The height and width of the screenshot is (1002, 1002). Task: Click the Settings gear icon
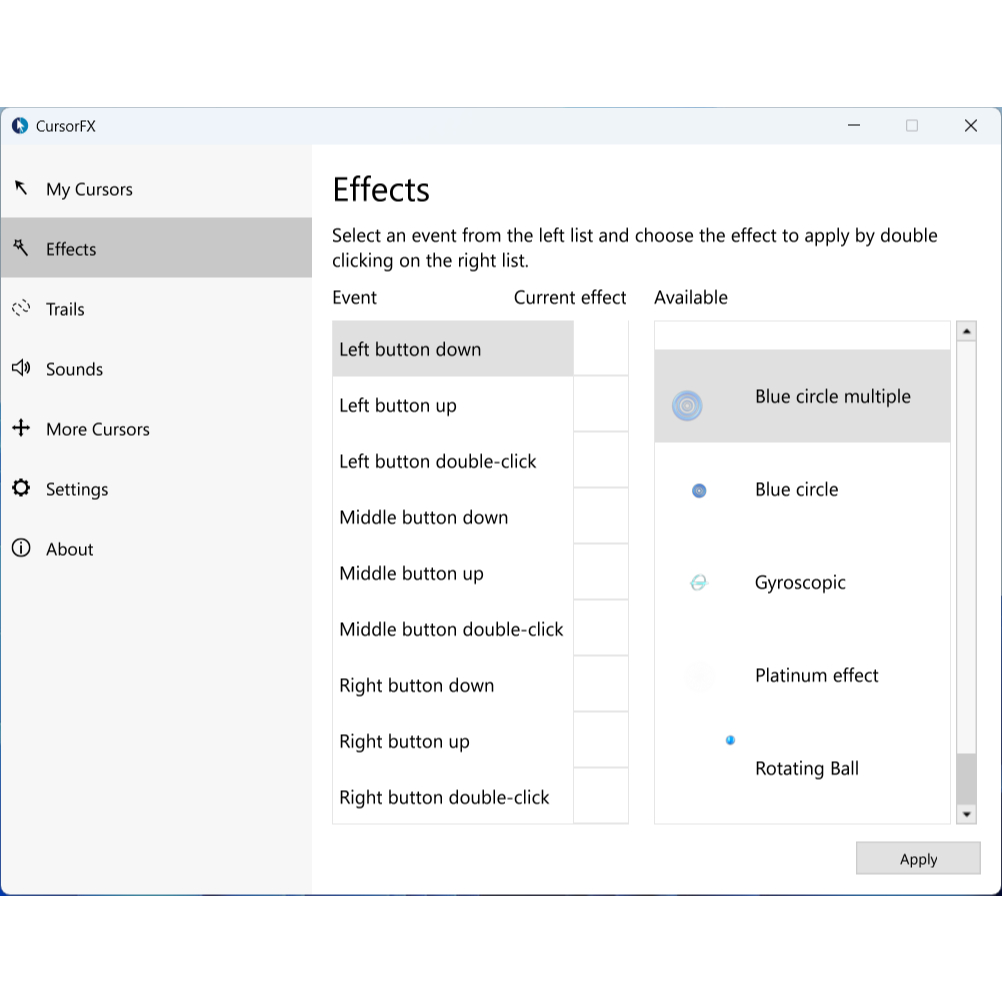21,488
